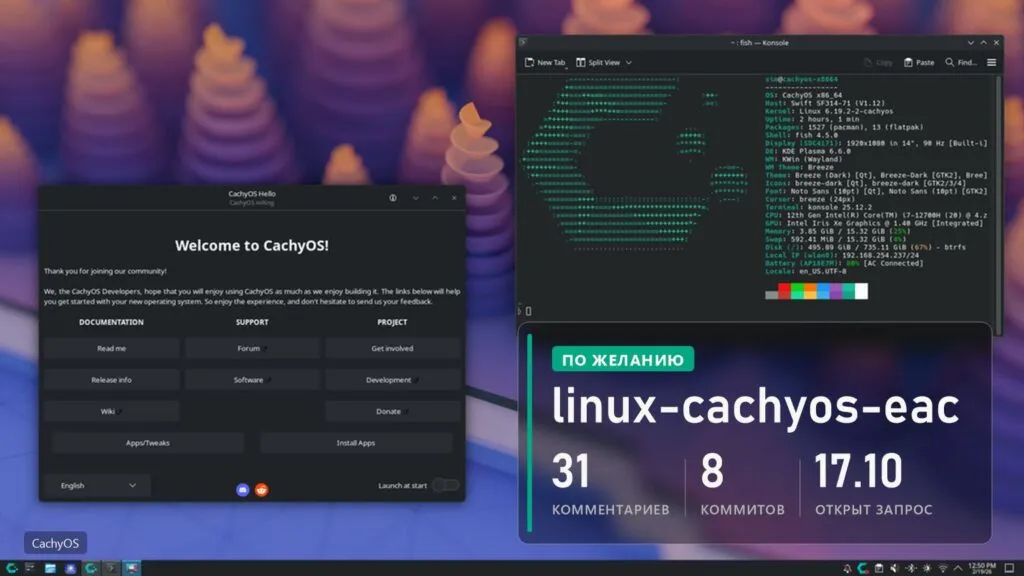Activate the screenshot app taskbar entry
The image size is (1024, 576).
click(x=132, y=568)
